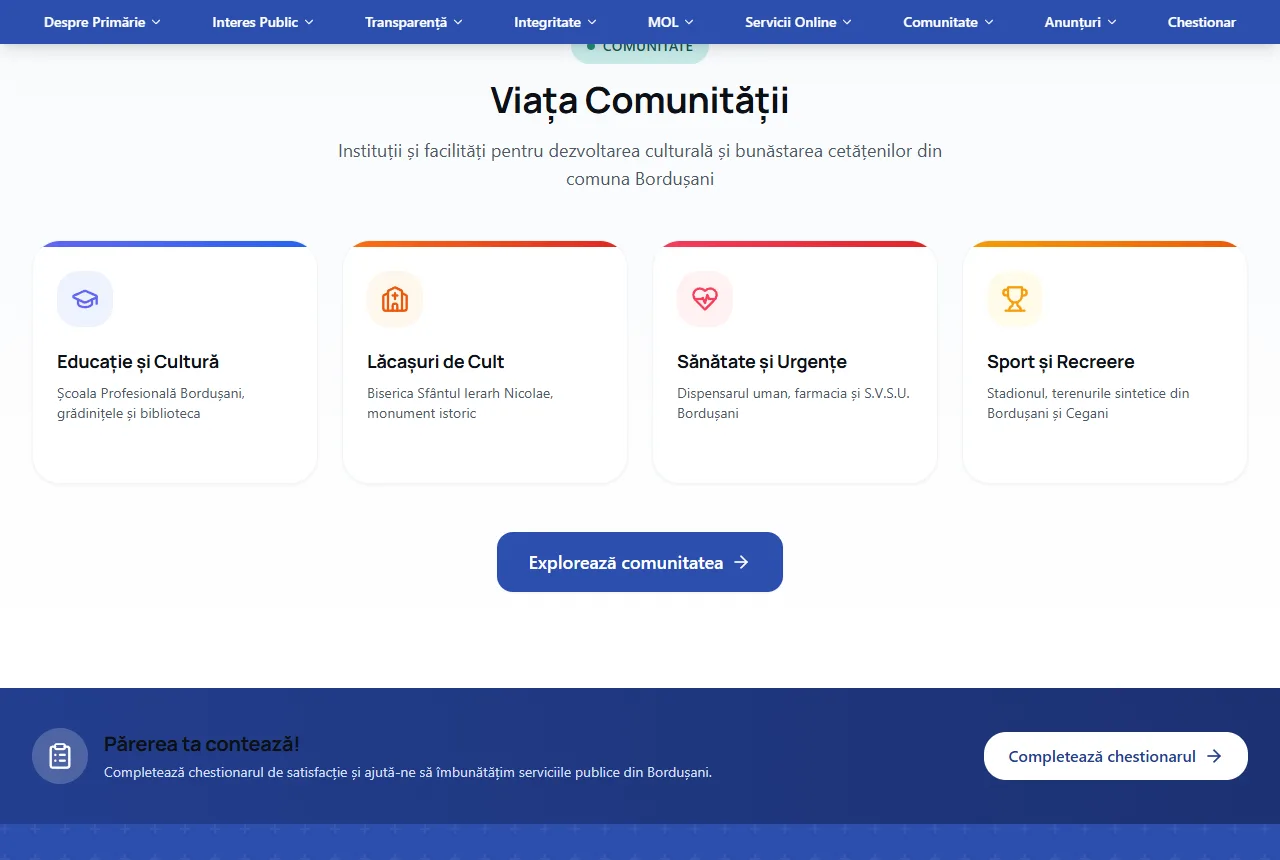
Task: Open the Sport și Recreere card title
Action: click(x=1061, y=362)
